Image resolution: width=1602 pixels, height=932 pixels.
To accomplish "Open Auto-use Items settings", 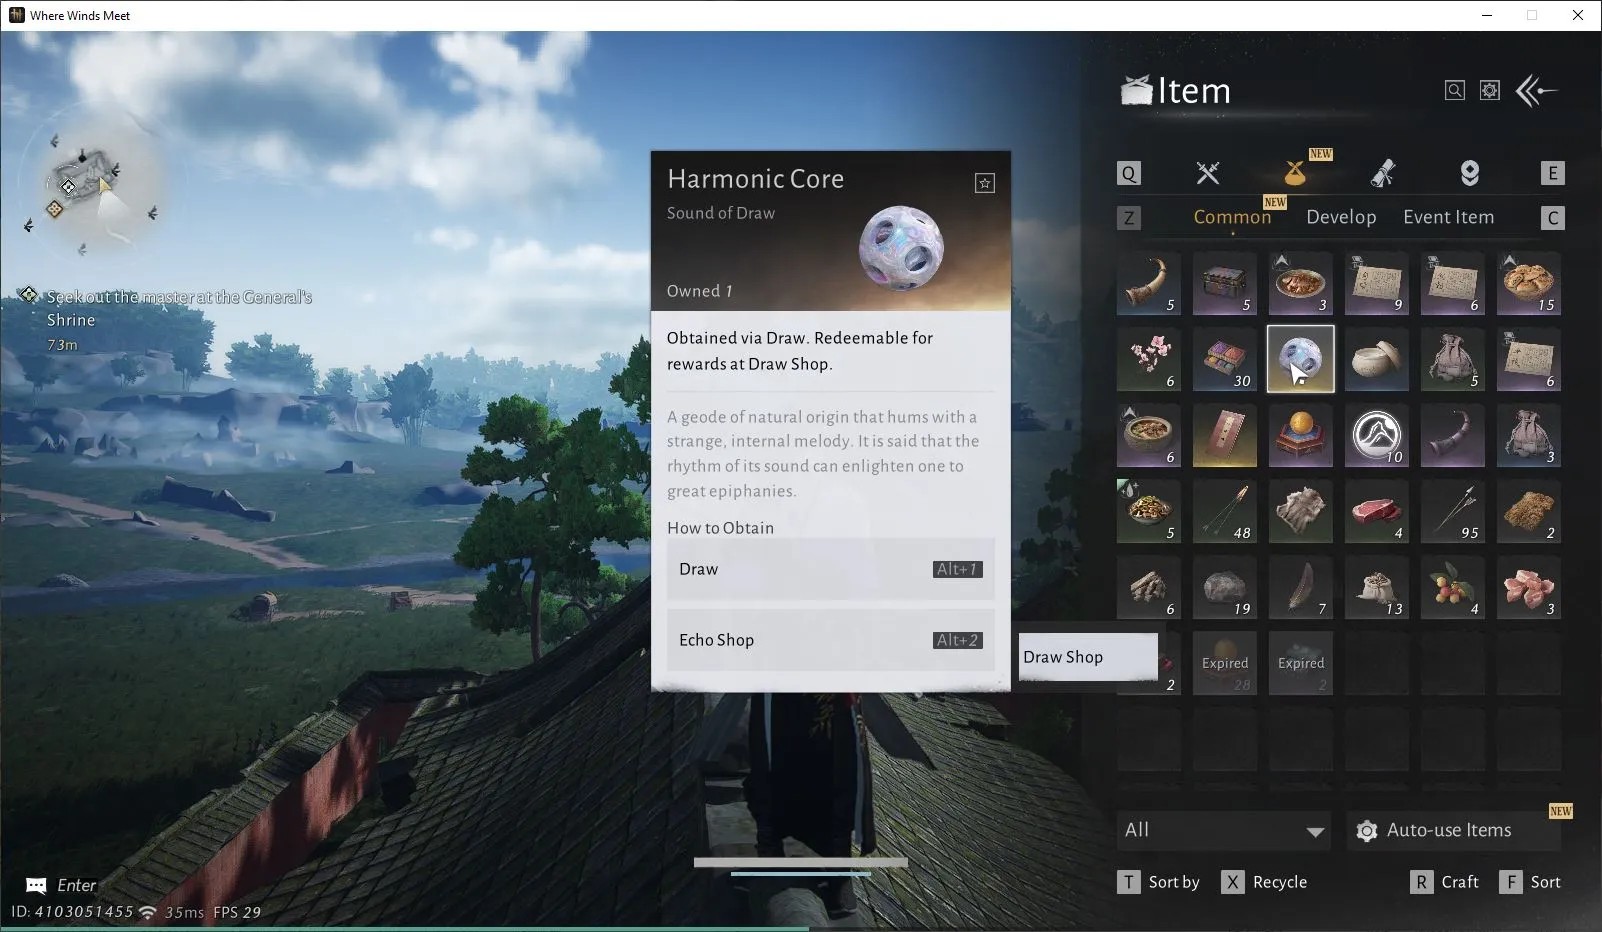I will [x=1454, y=830].
